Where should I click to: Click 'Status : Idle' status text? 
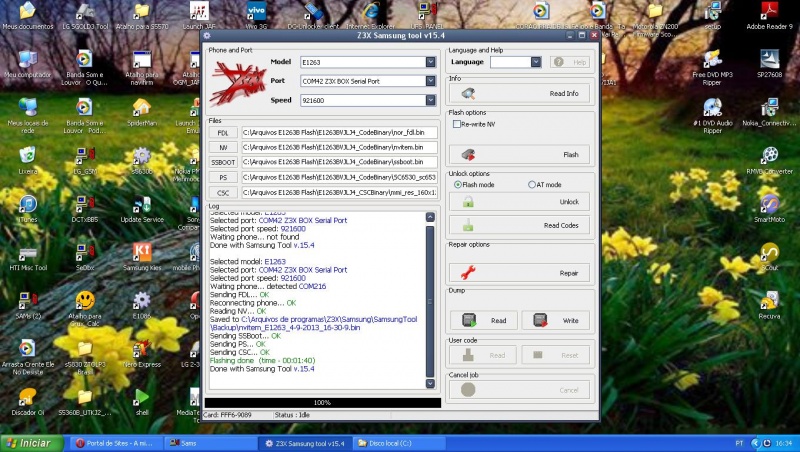click(292, 415)
